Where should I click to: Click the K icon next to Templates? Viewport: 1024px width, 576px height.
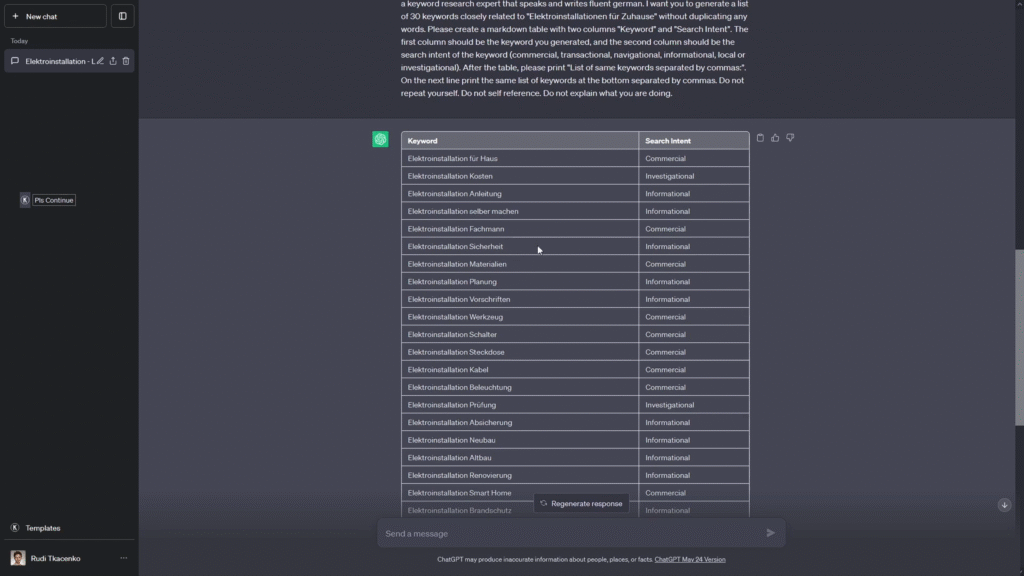coord(15,528)
